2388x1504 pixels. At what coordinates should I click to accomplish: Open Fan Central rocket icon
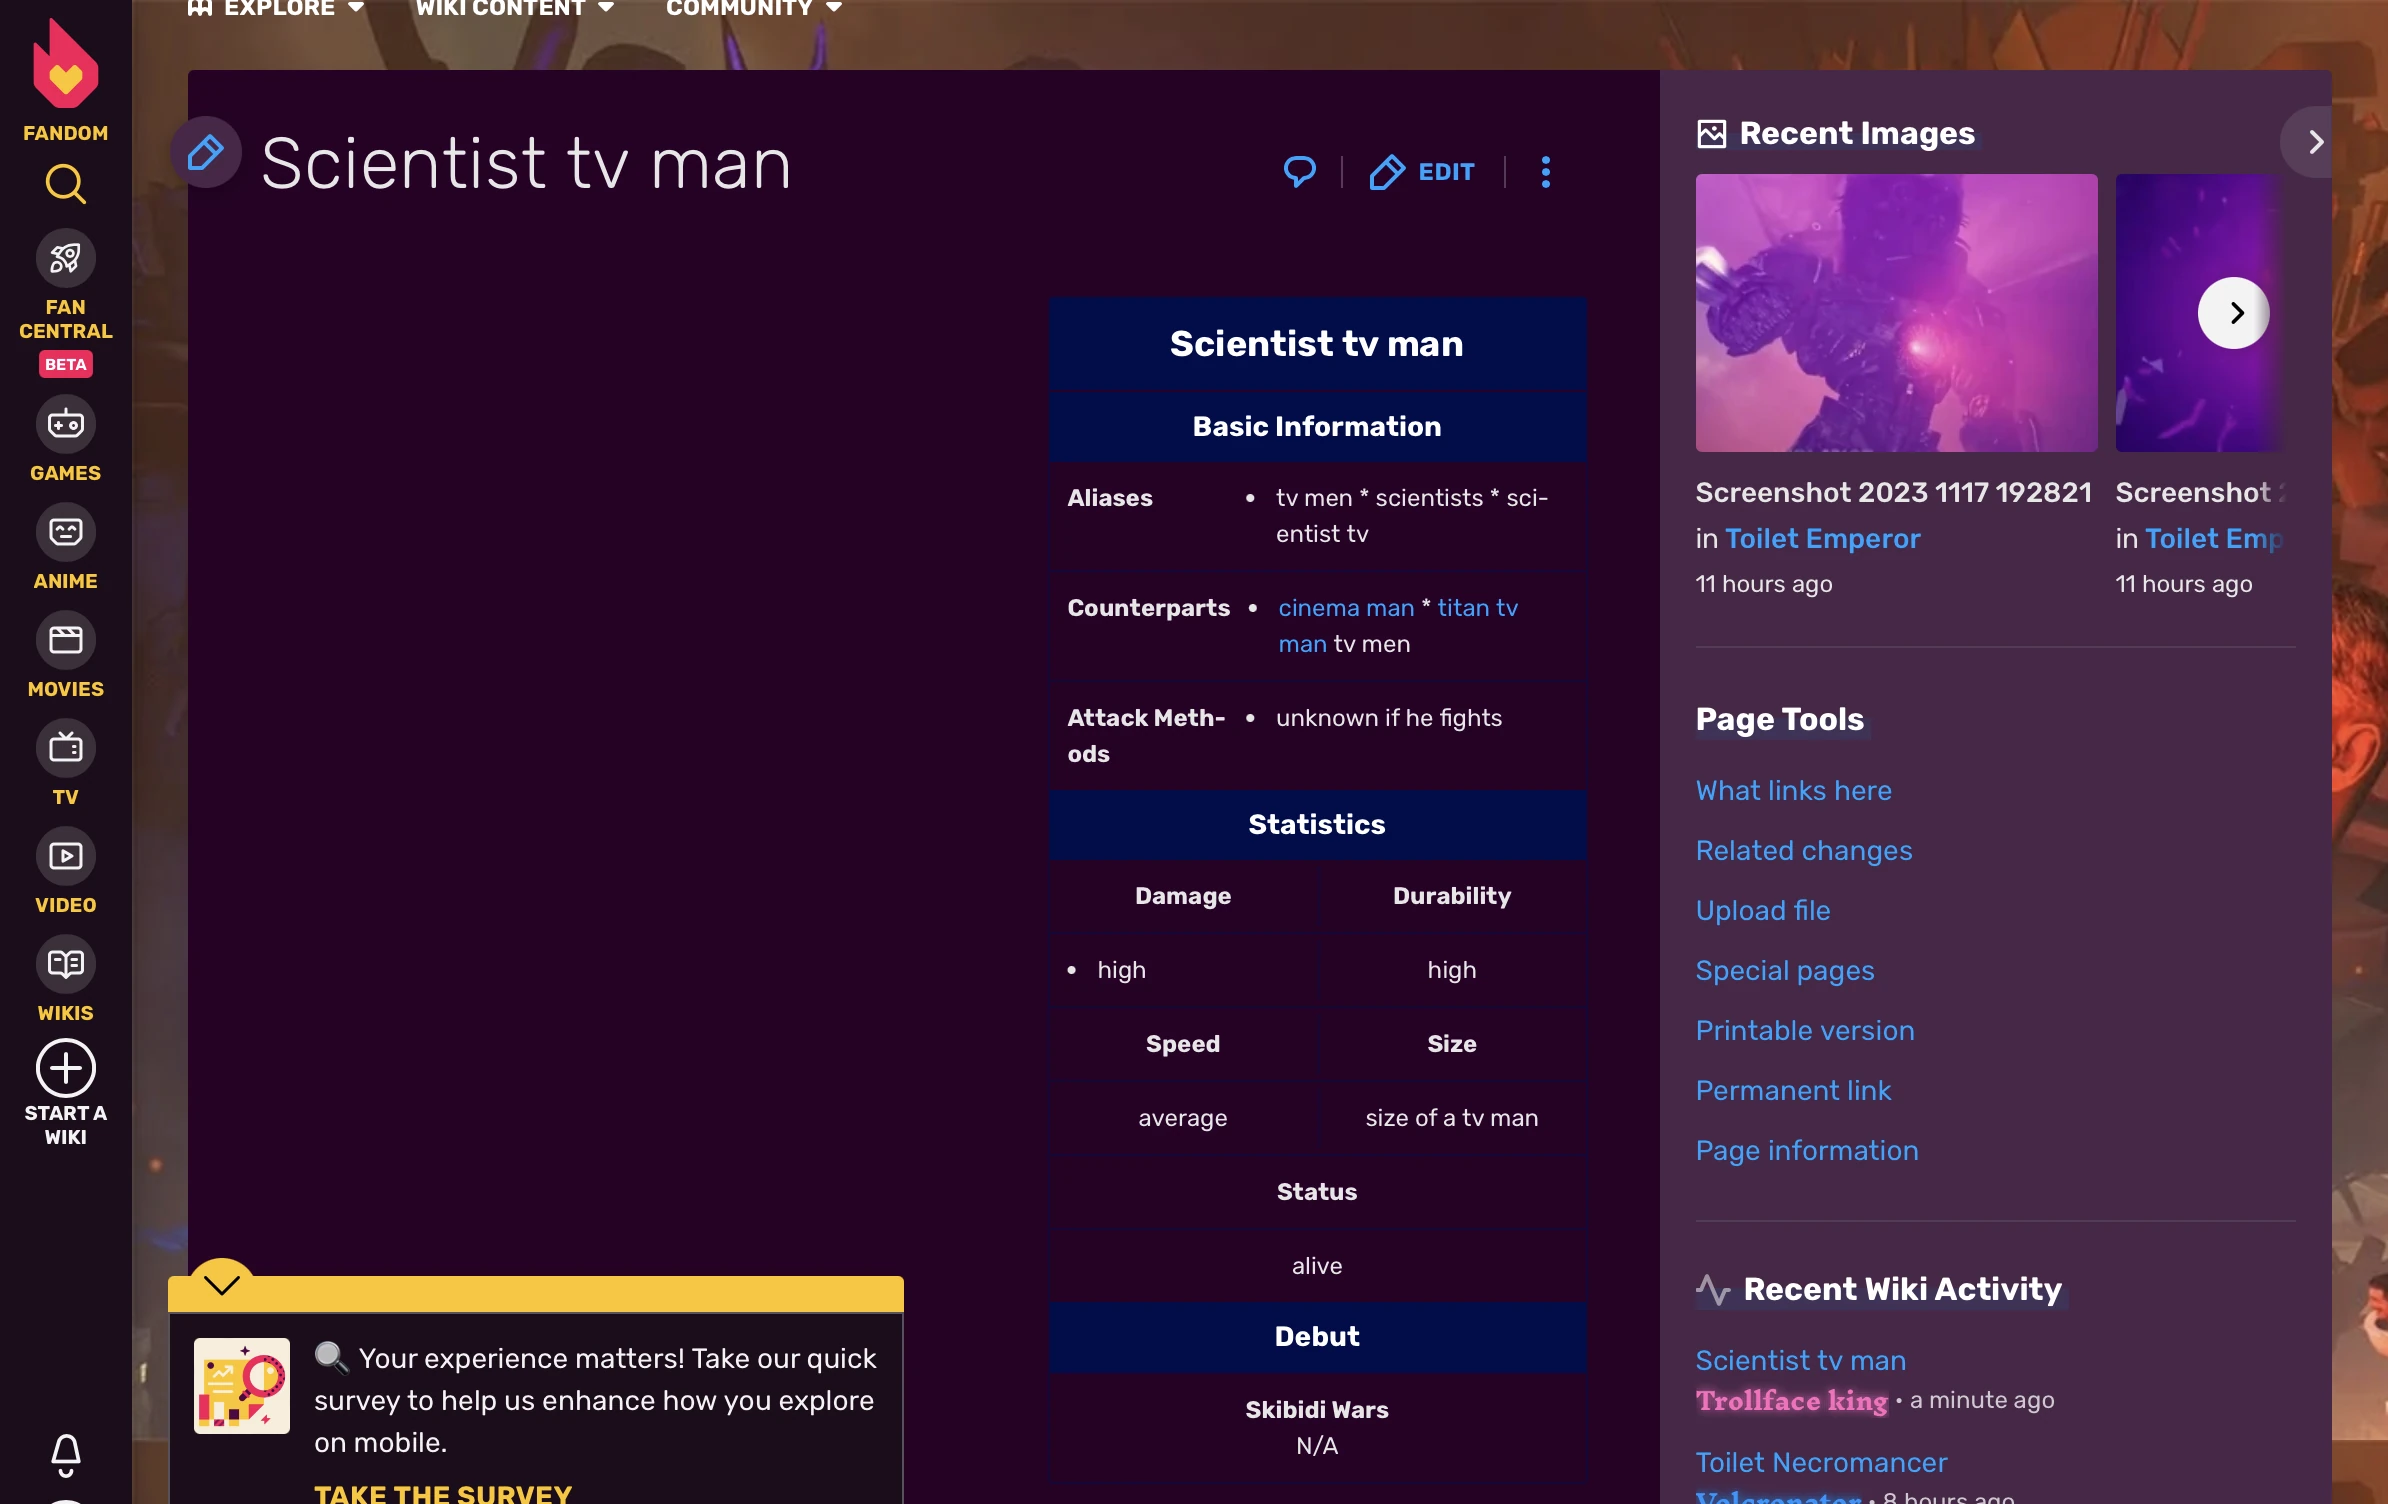pyautogui.click(x=65, y=258)
